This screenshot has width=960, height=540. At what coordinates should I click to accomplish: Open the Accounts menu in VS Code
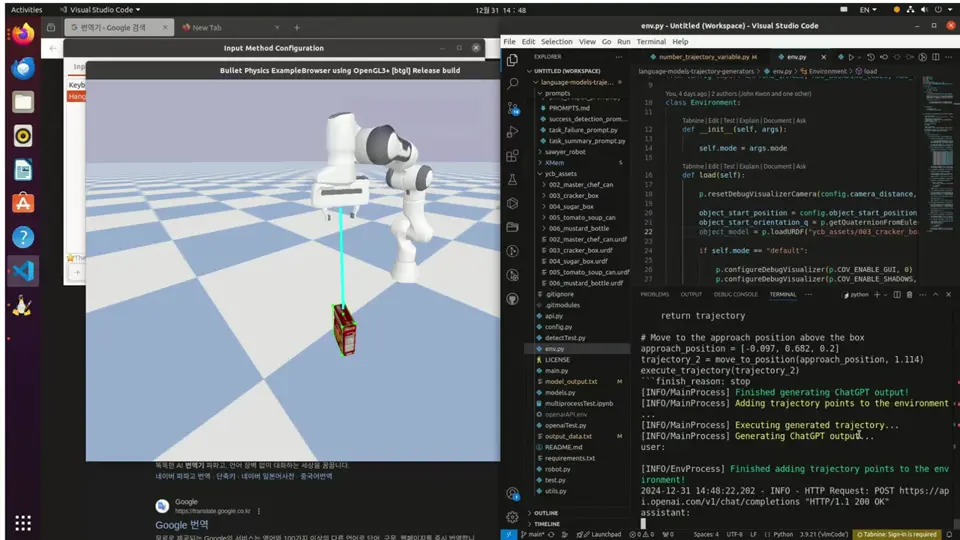click(x=512, y=493)
